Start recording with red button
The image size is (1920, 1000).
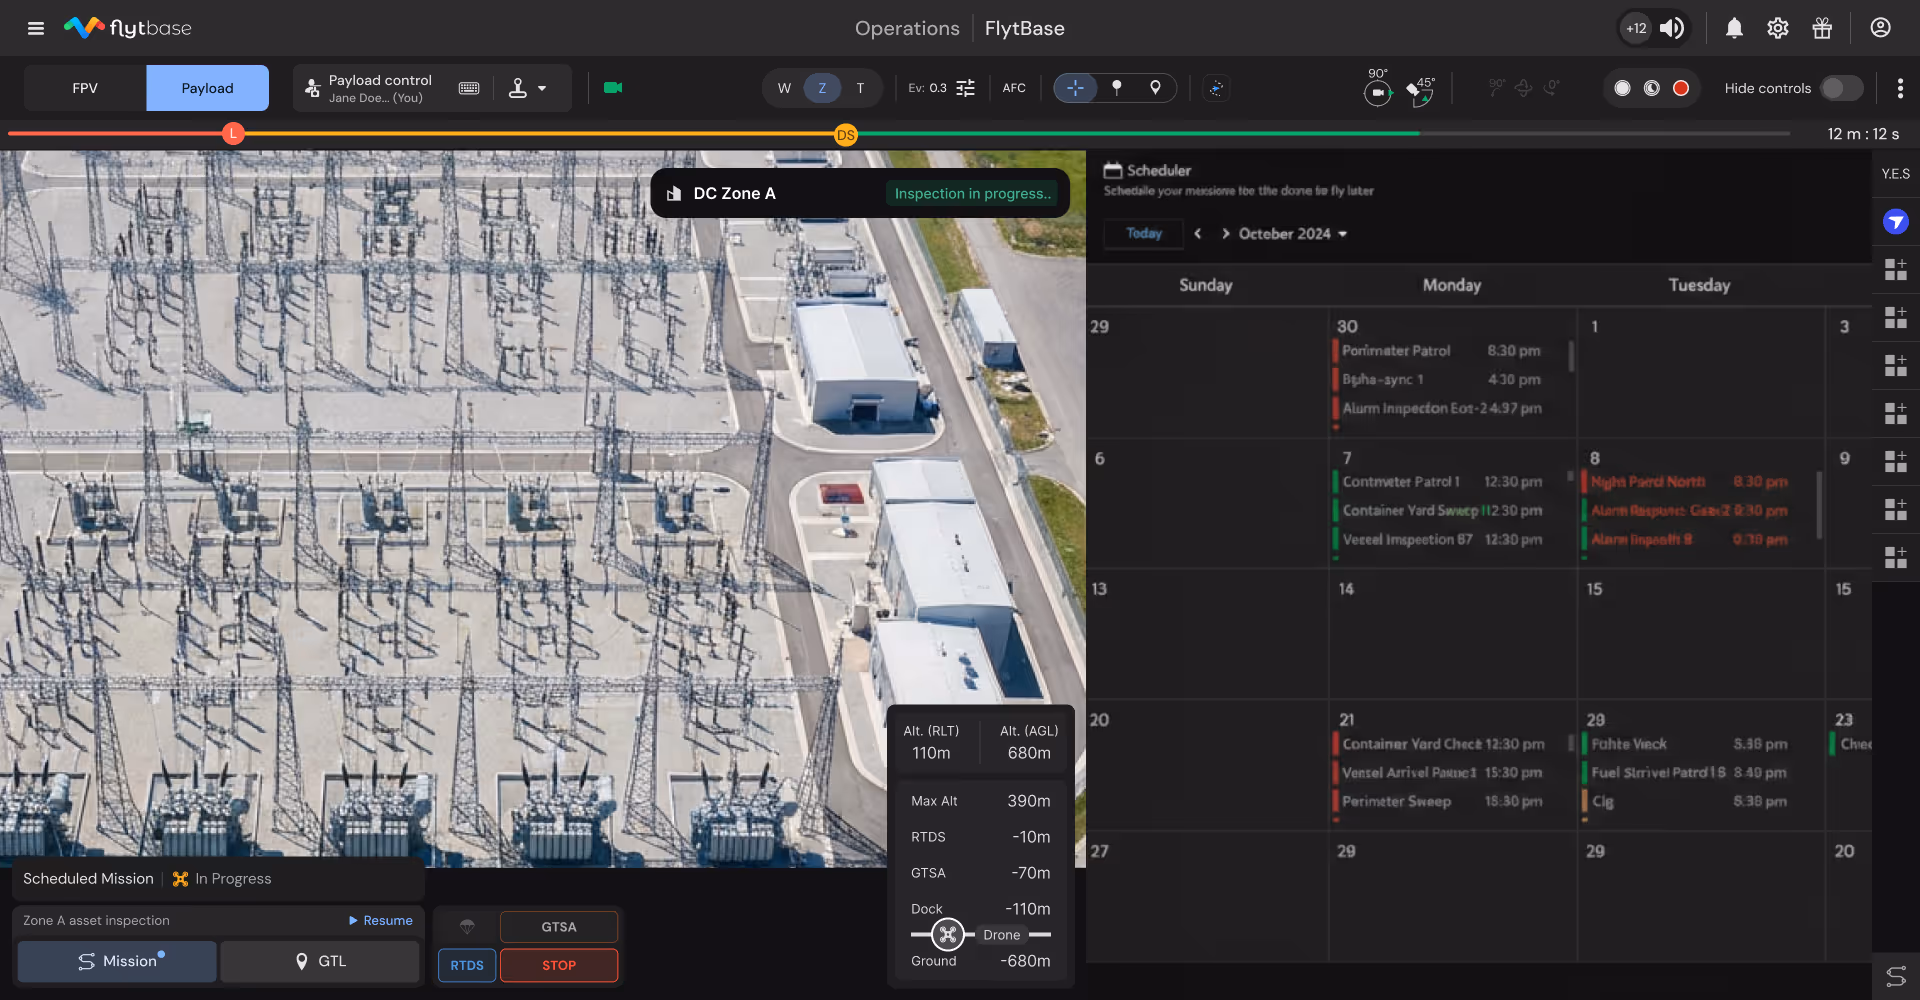1681,88
